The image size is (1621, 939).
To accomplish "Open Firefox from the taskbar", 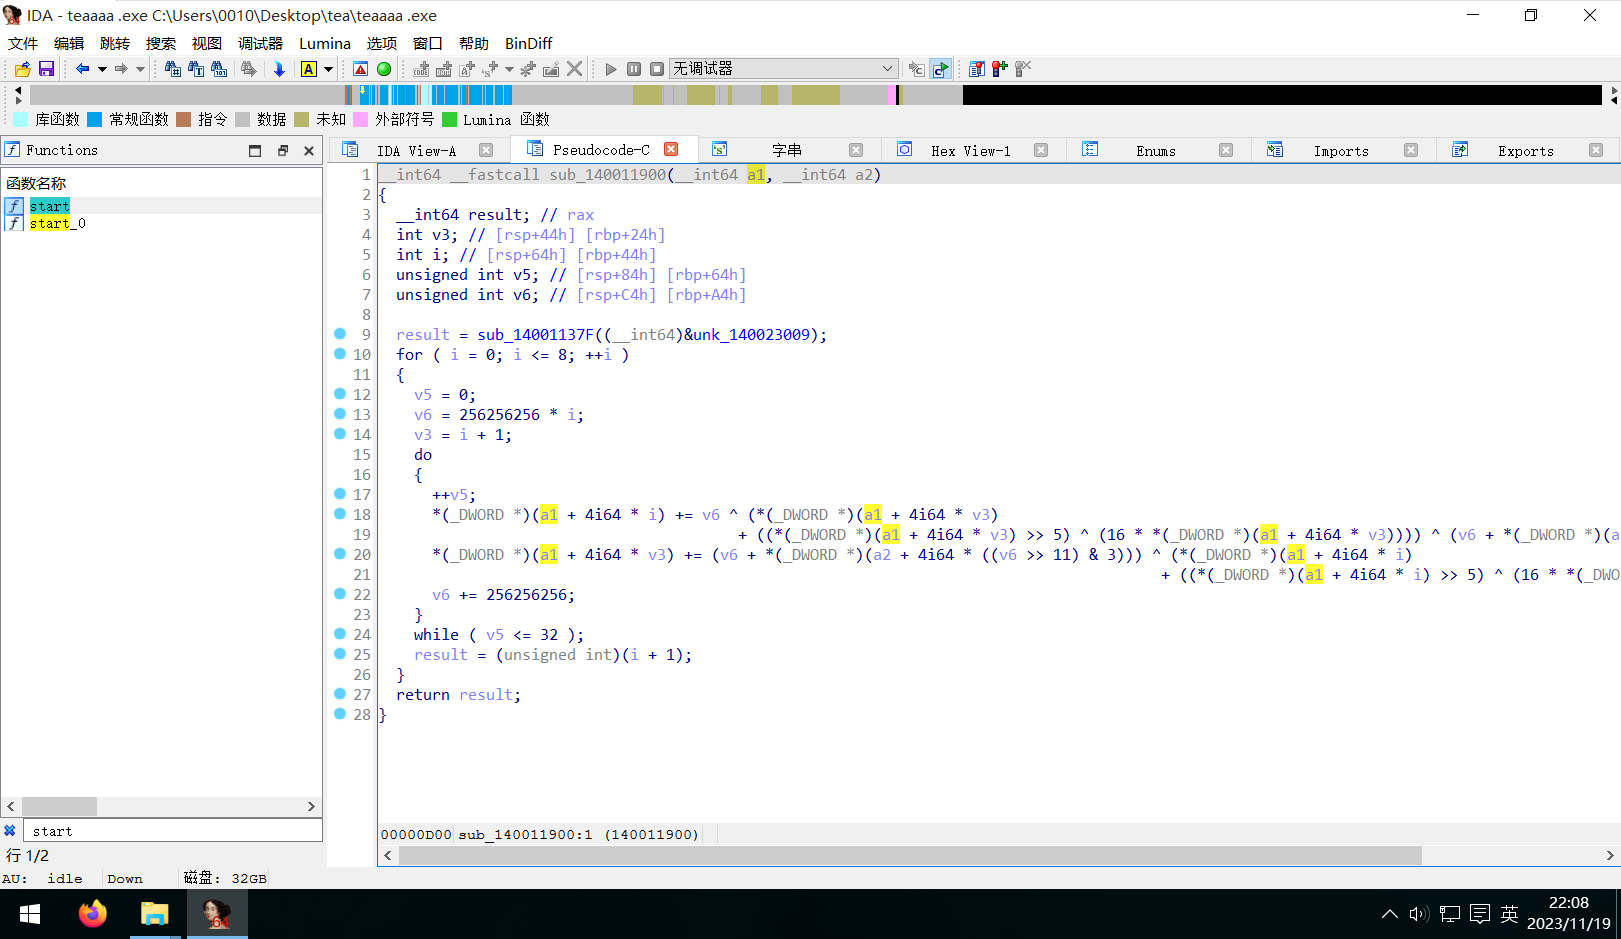I will pos(93,914).
